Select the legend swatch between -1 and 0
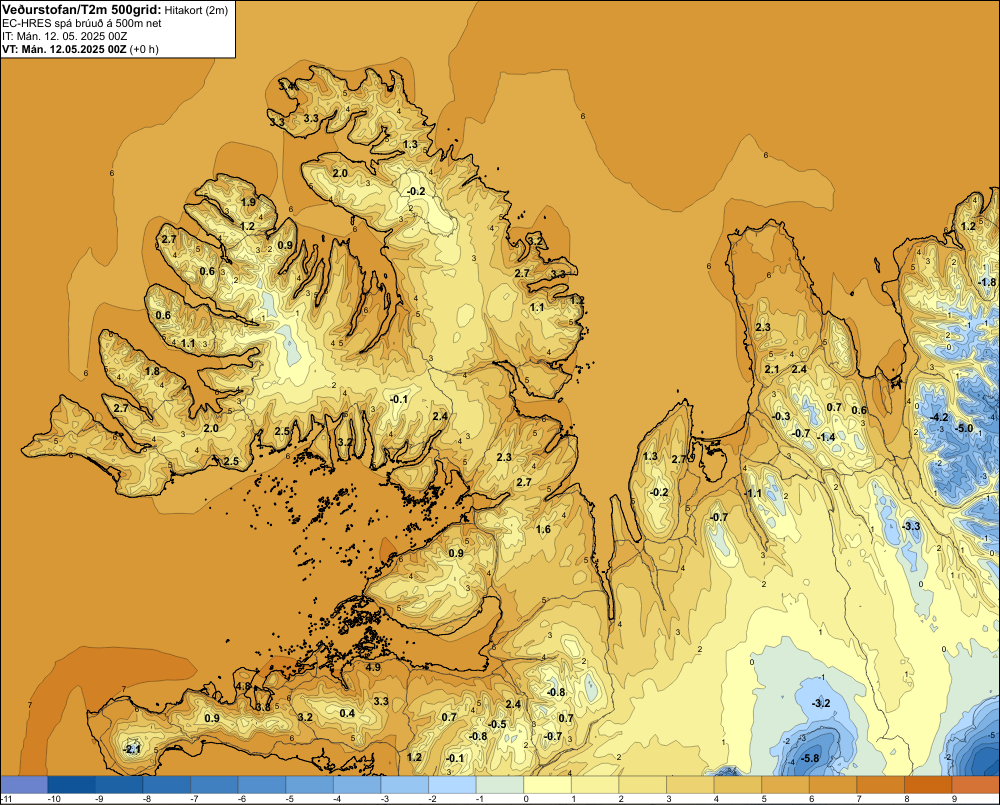 point(500,785)
